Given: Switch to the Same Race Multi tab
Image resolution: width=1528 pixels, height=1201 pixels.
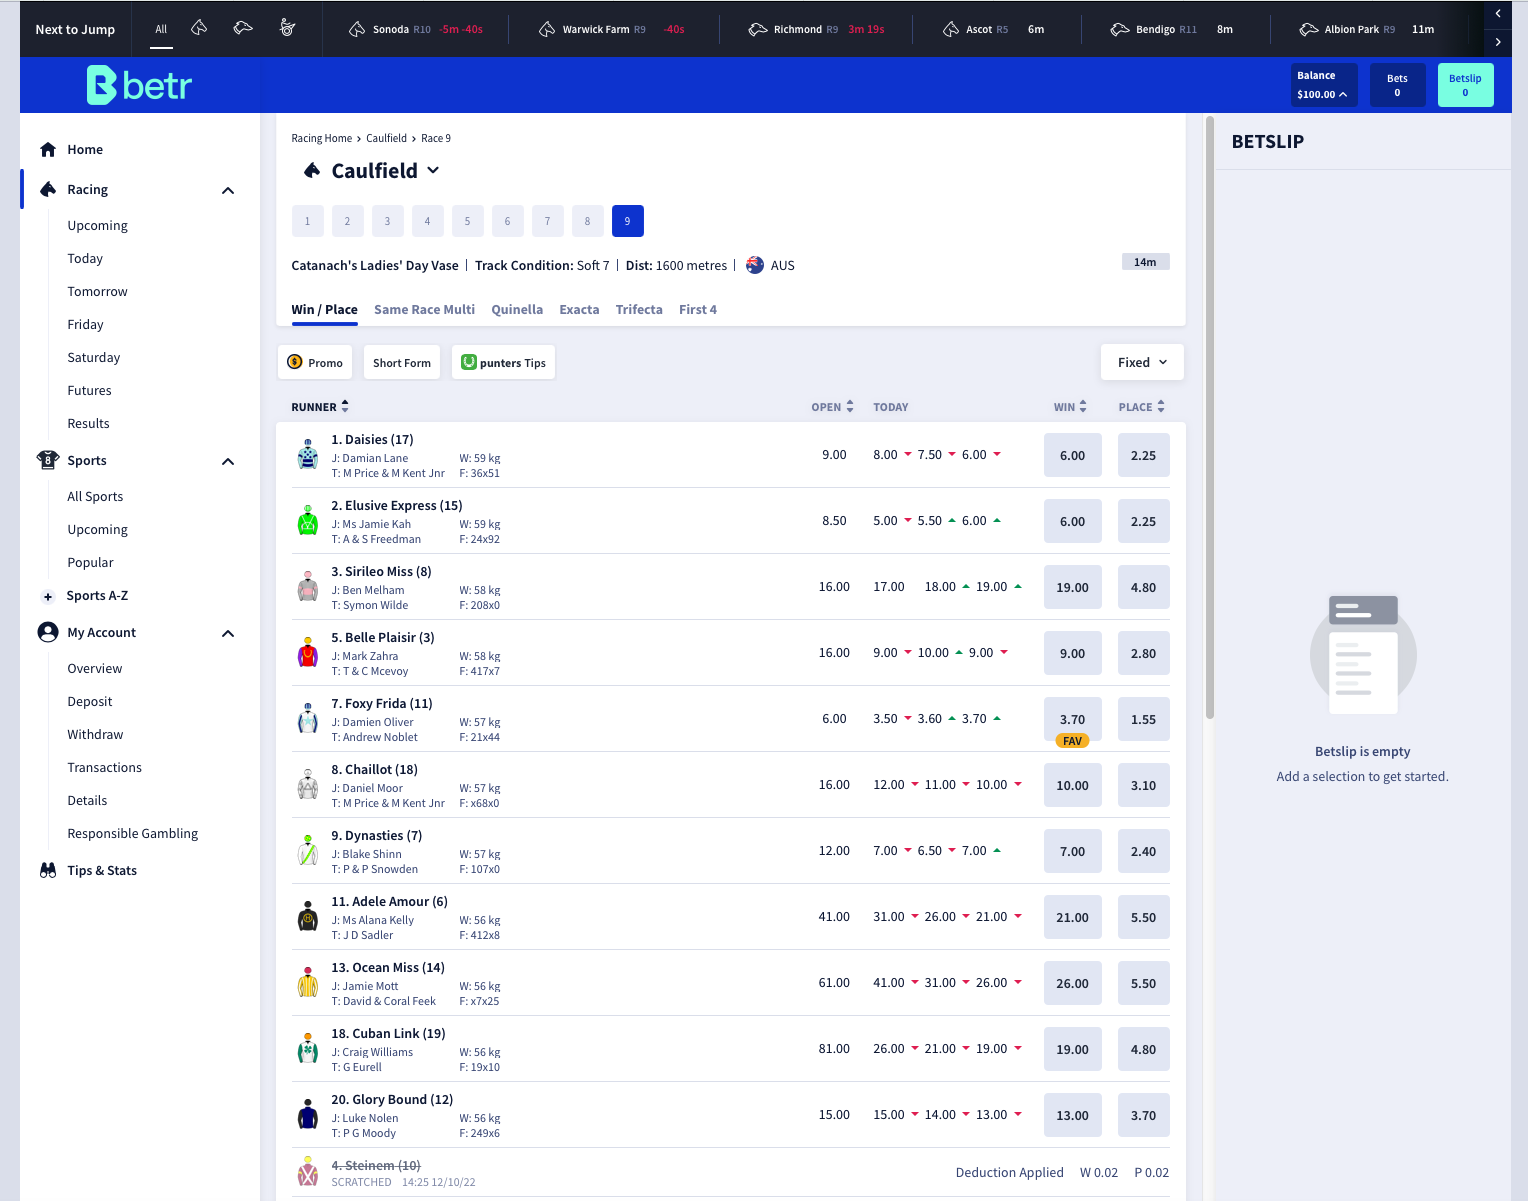Looking at the screenshot, I should point(424,310).
